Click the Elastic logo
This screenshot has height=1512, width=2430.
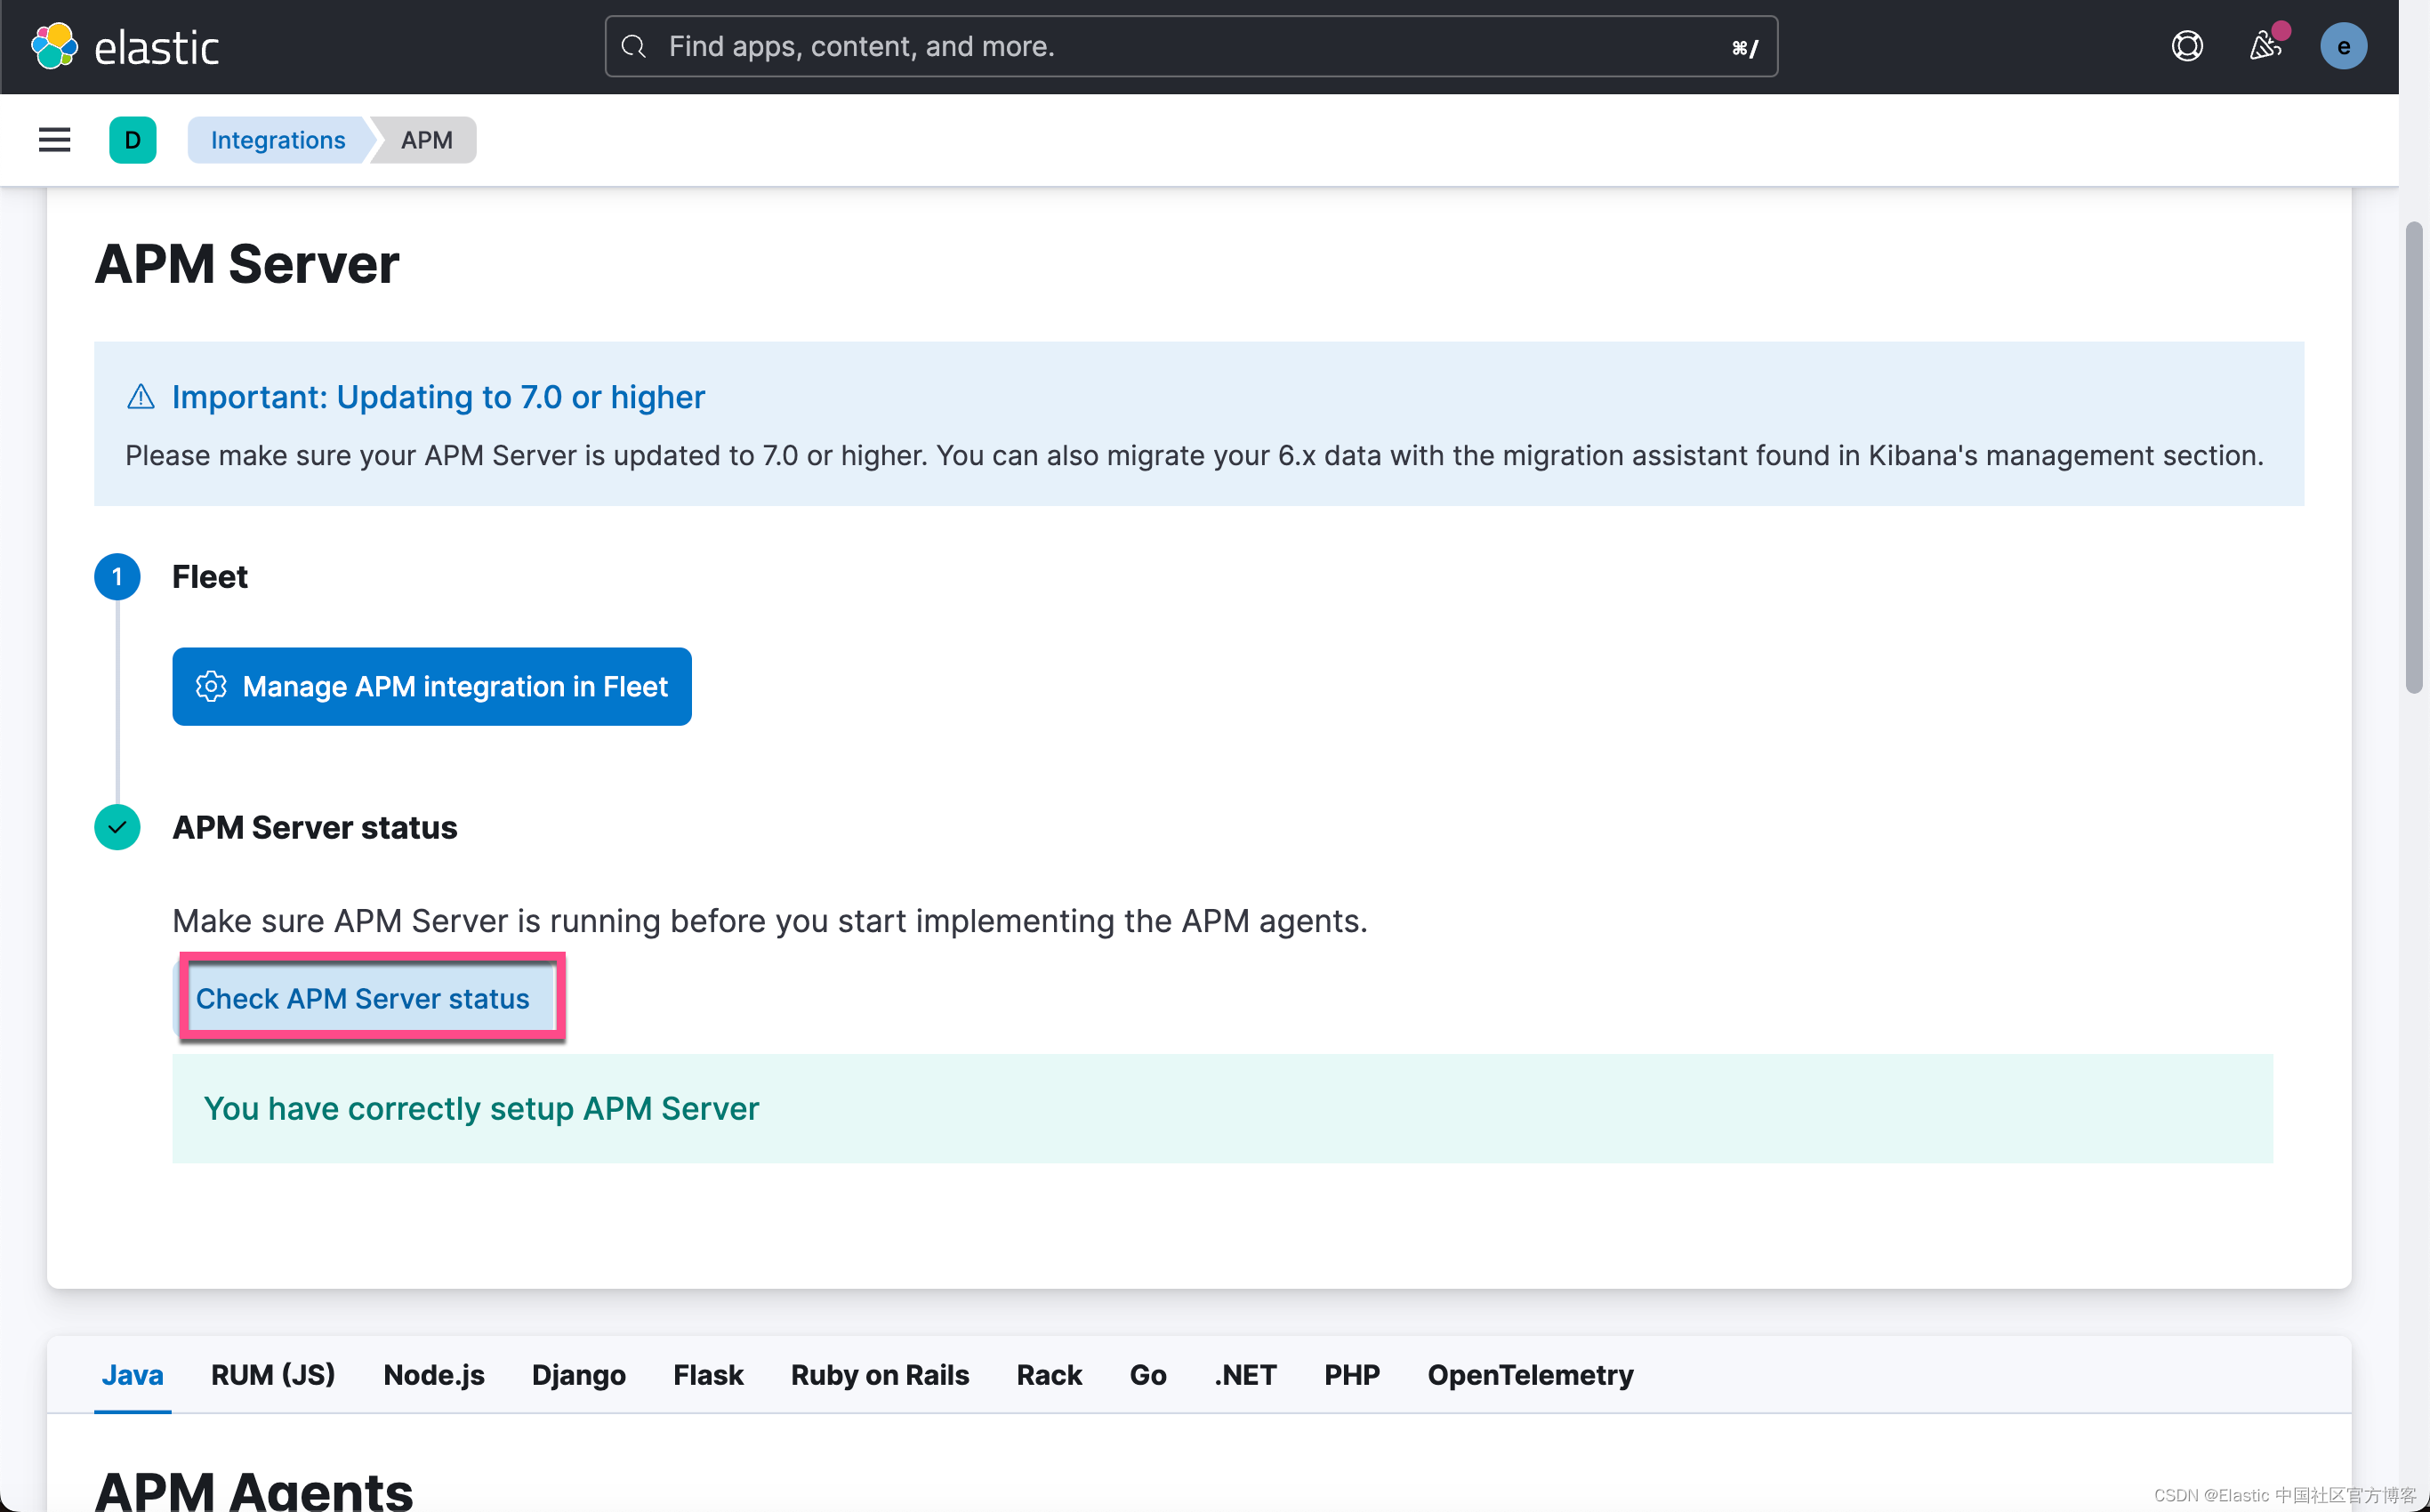pos(125,47)
